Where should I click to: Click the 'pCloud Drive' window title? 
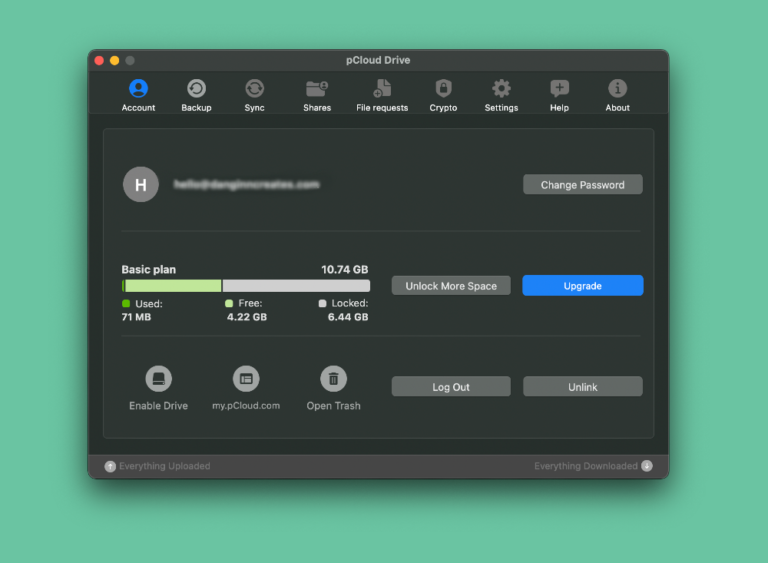point(378,60)
